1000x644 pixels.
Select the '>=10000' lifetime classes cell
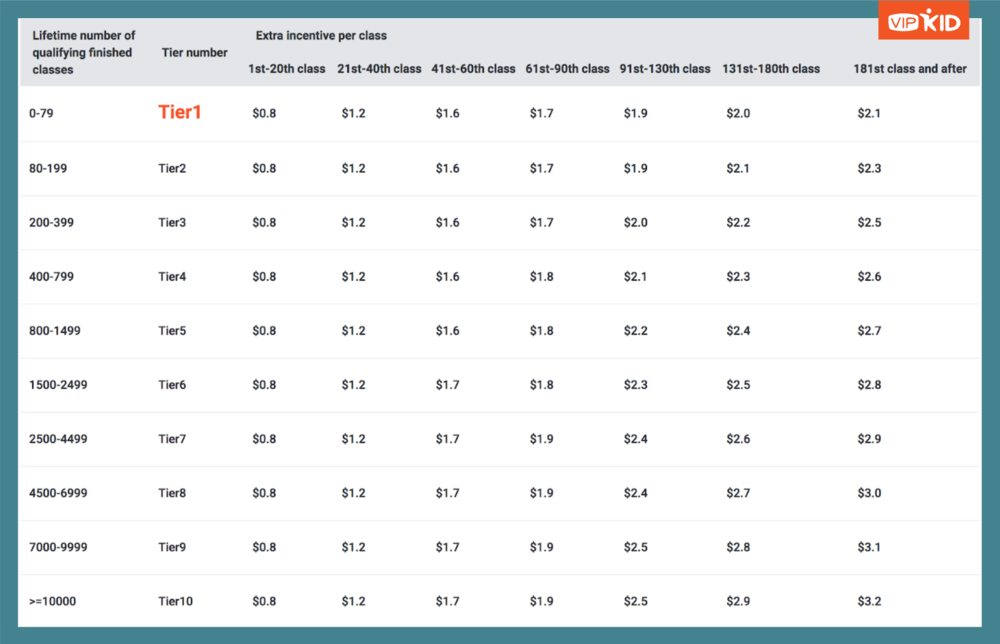coord(53,602)
